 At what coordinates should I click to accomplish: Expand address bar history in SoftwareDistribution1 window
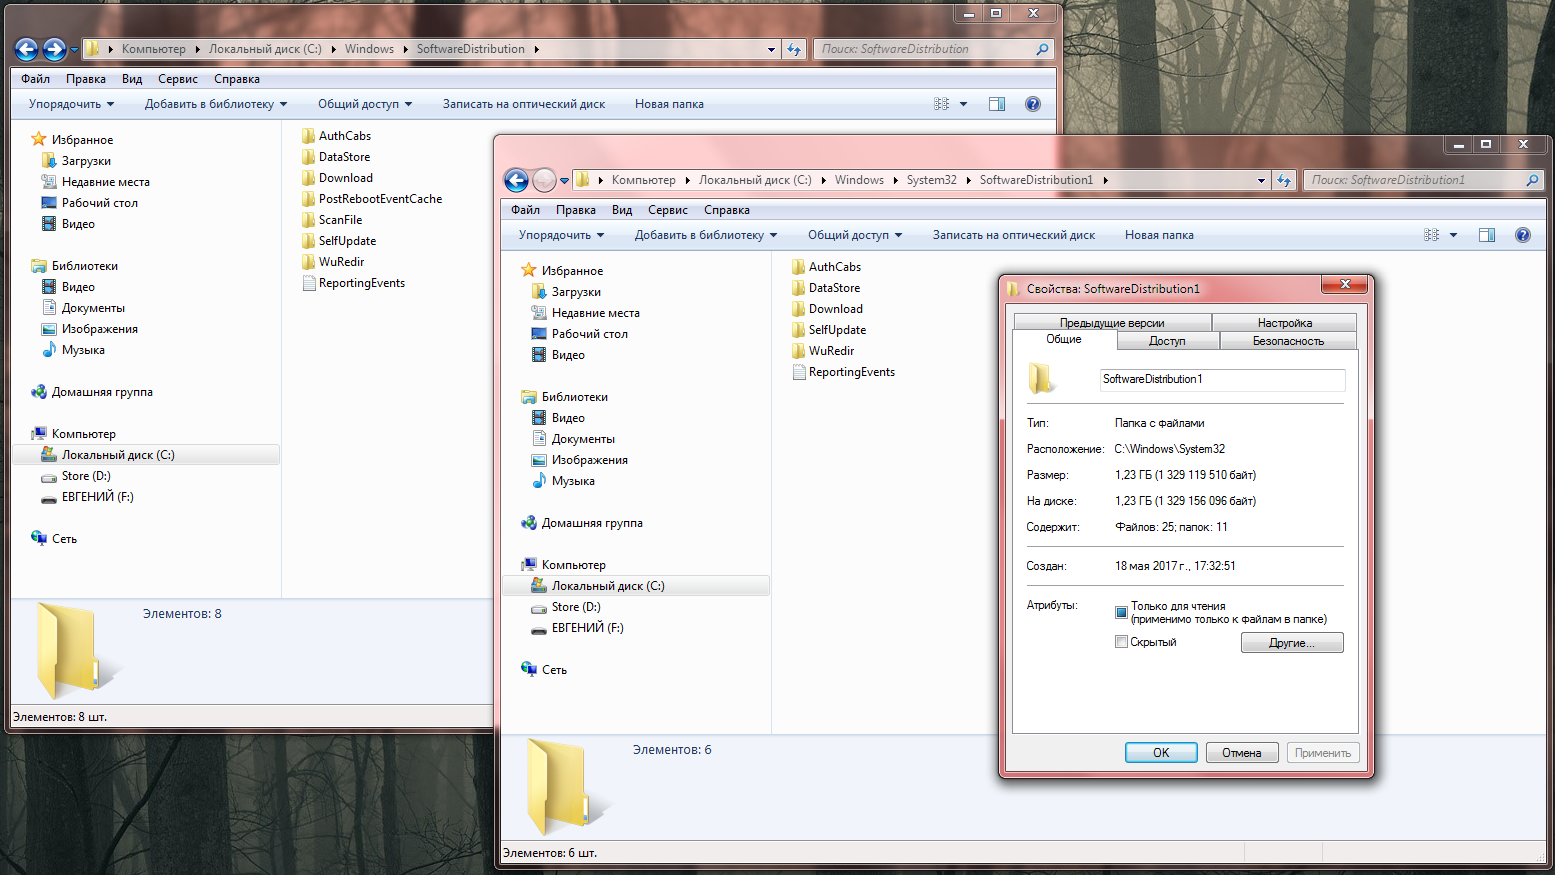1261,180
